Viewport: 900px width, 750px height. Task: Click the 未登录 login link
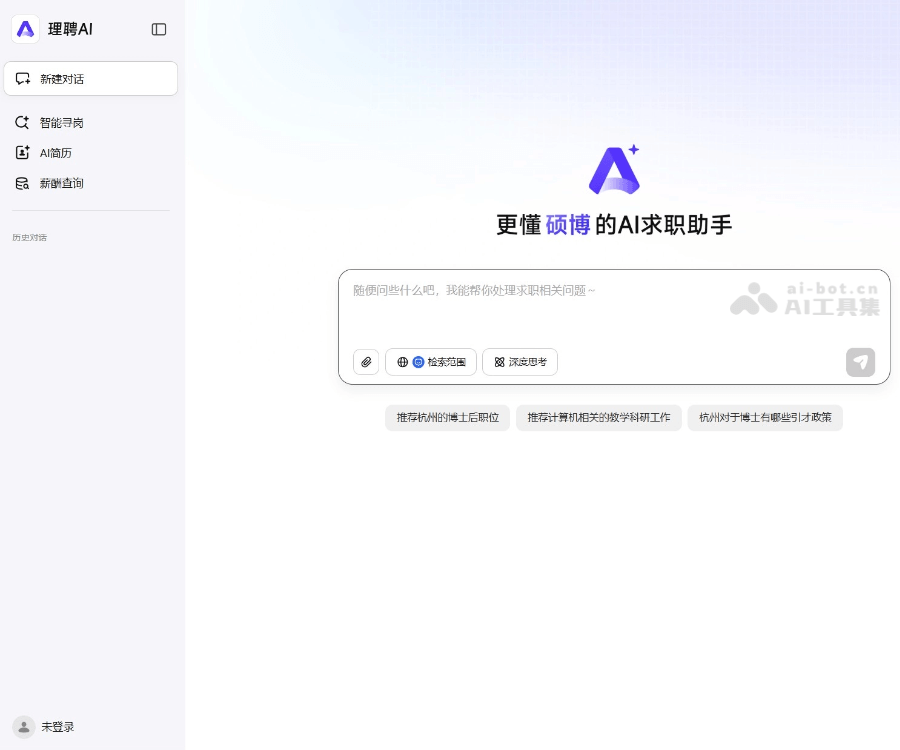tap(58, 727)
